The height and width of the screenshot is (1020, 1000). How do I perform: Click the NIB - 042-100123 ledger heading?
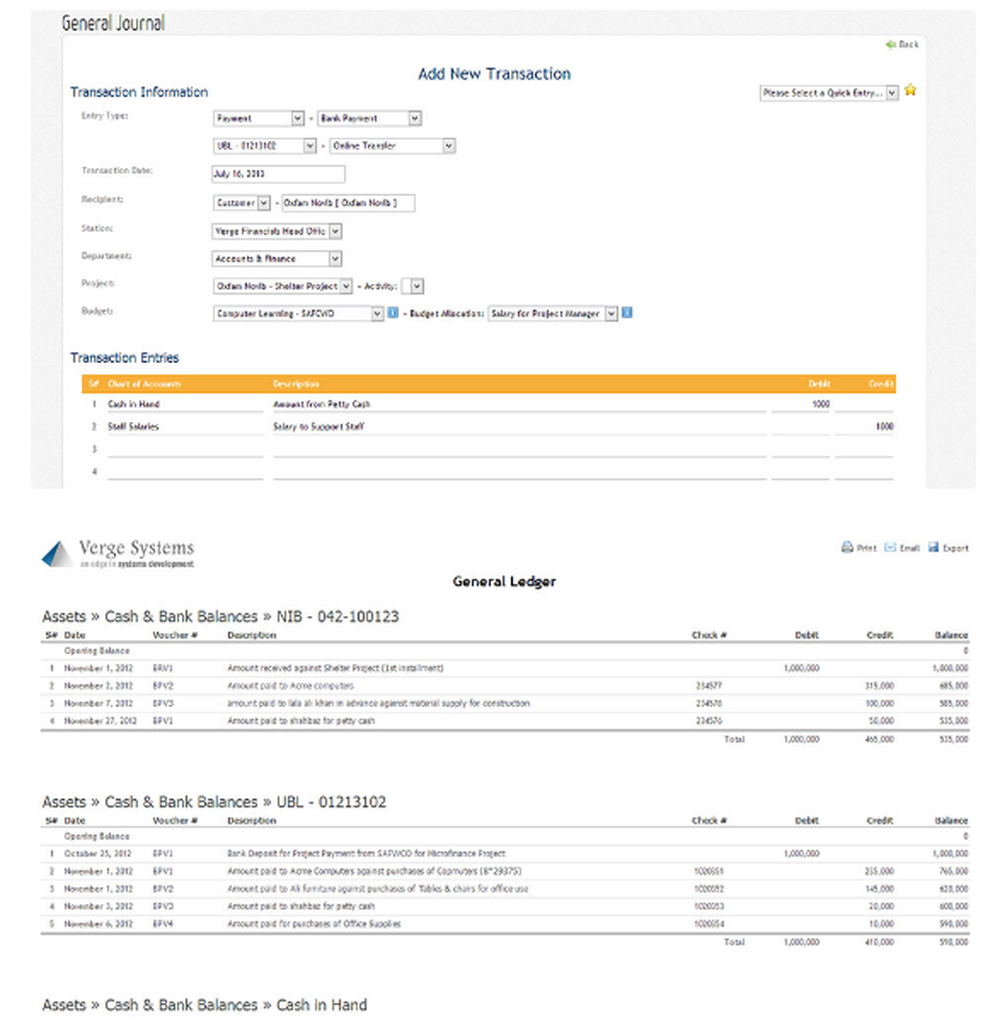pyautogui.click(x=337, y=616)
